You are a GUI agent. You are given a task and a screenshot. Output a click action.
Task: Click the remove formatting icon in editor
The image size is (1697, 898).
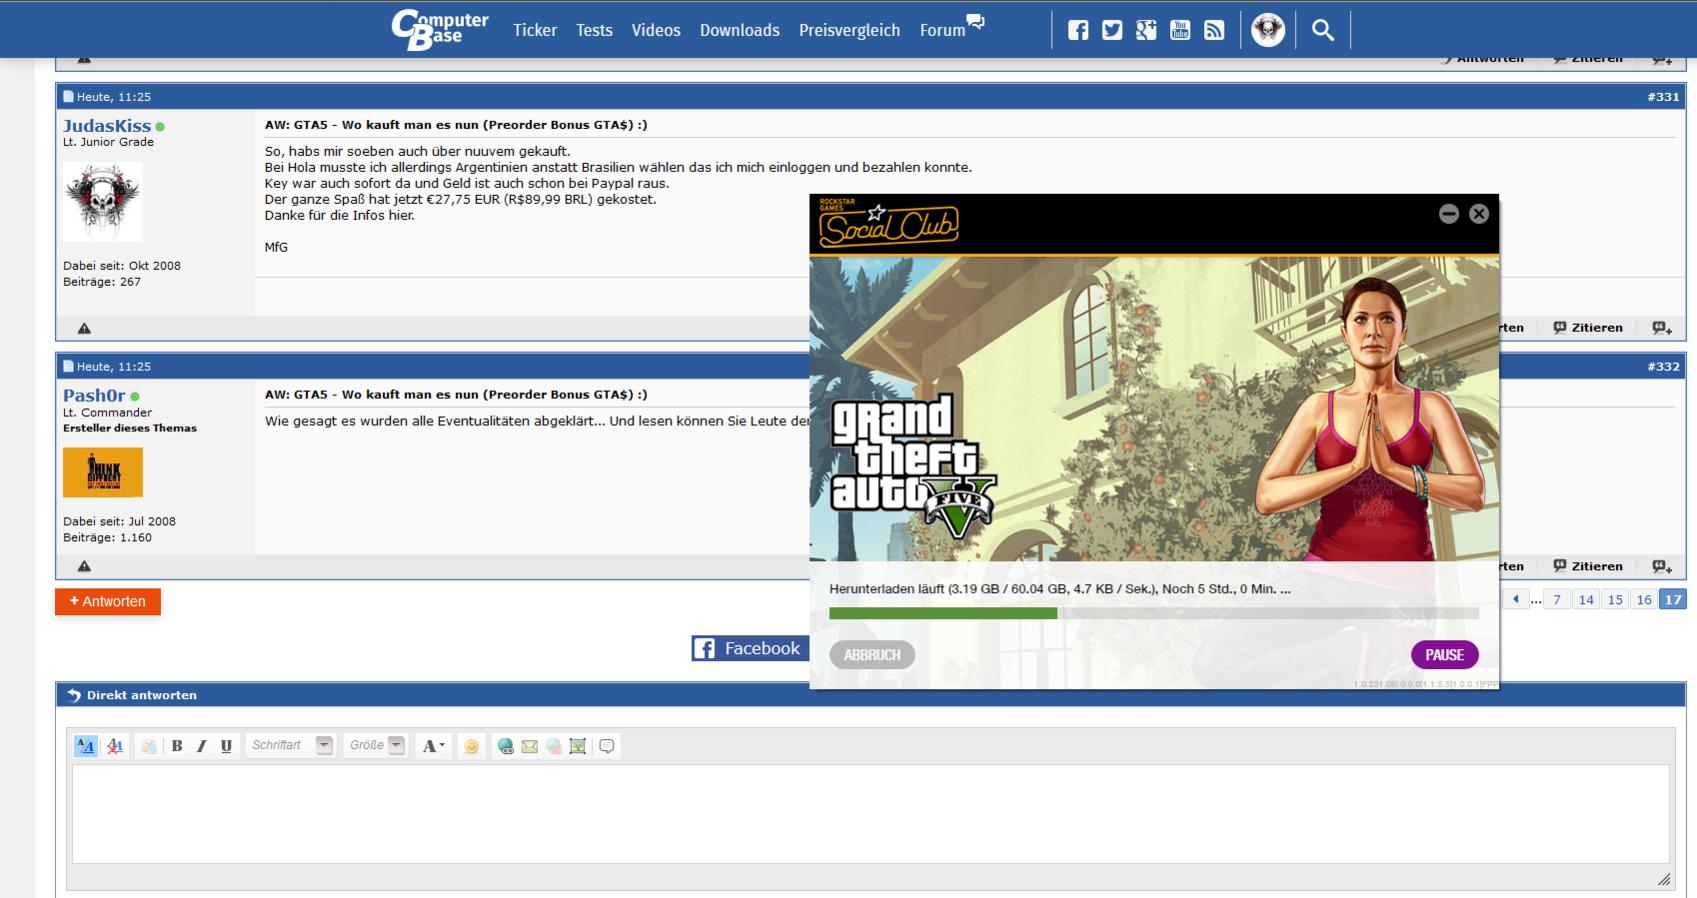pyautogui.click(x=115, y=746)
